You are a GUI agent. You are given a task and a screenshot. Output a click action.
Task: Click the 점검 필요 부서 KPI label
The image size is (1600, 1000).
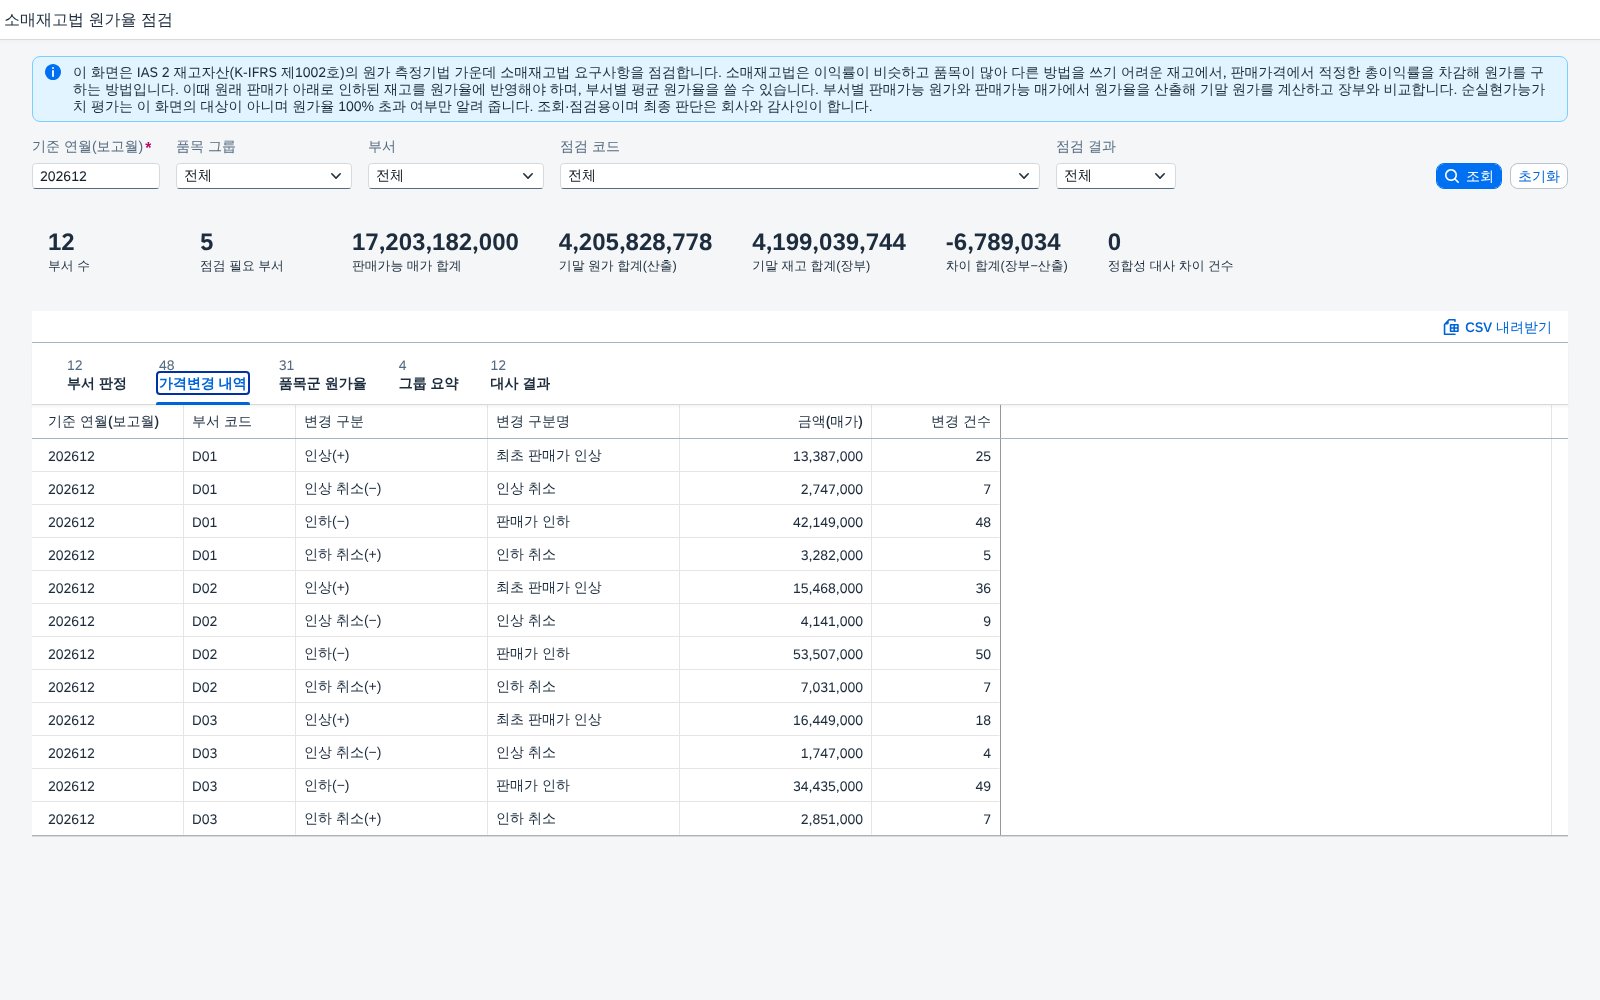point(242,266)
